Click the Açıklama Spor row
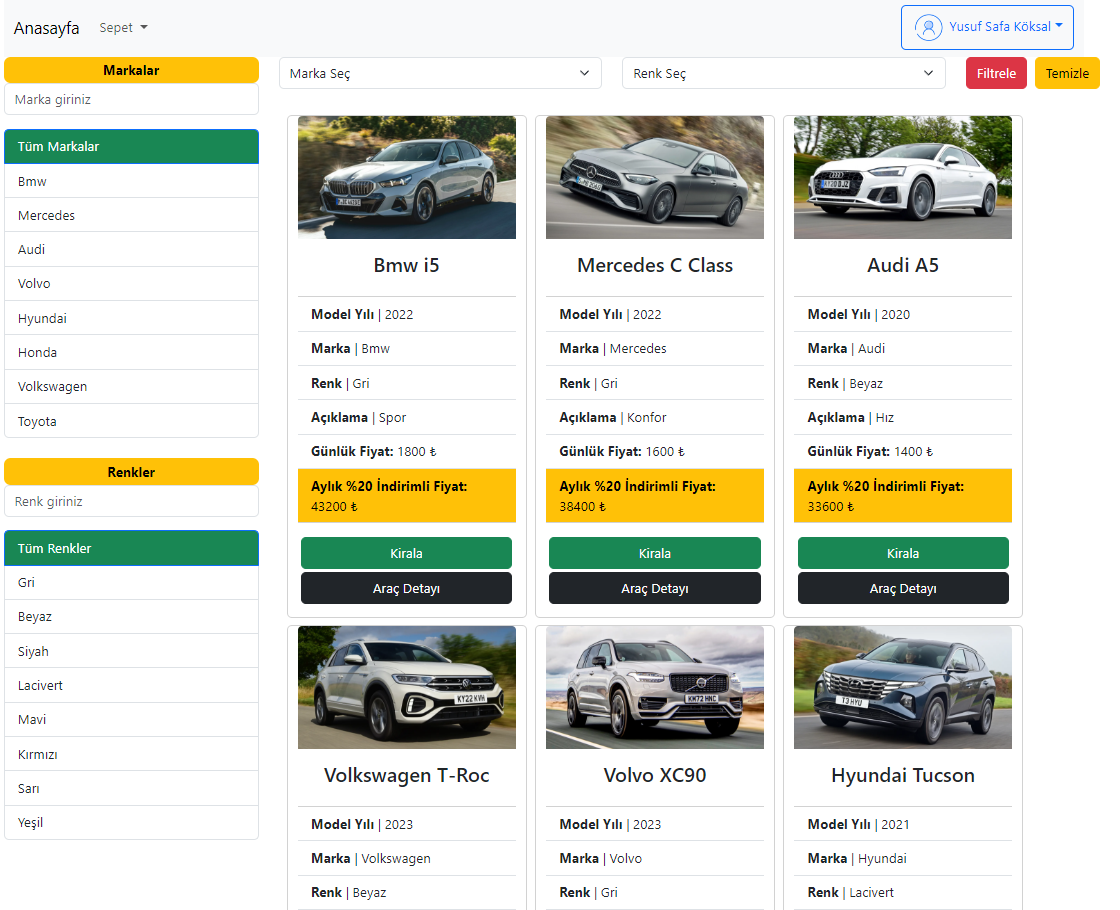The width and height of the screenshot is (1120, 910). click(x=406, y=417)
